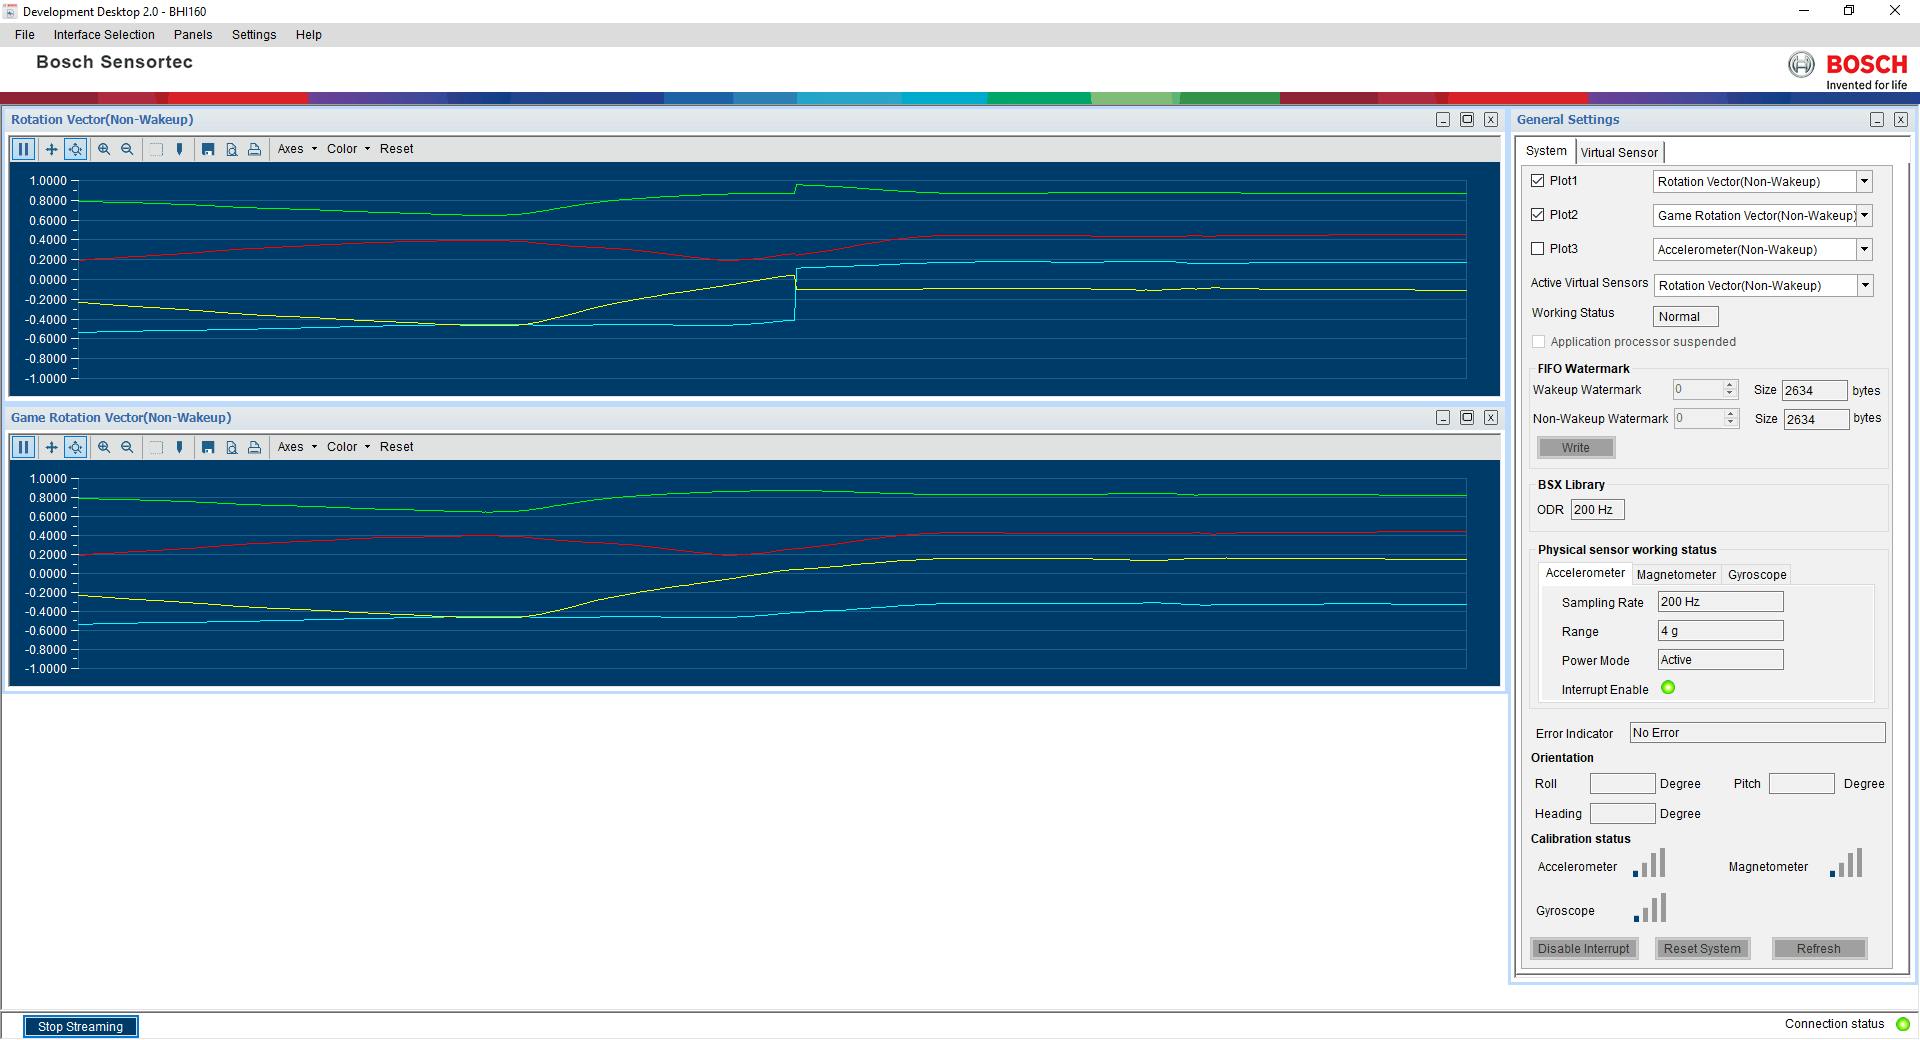Screen dimensions: 1920x1040
Task: Expand the Active Virtual Sensors dropdown
Action: coord(1865,286)
